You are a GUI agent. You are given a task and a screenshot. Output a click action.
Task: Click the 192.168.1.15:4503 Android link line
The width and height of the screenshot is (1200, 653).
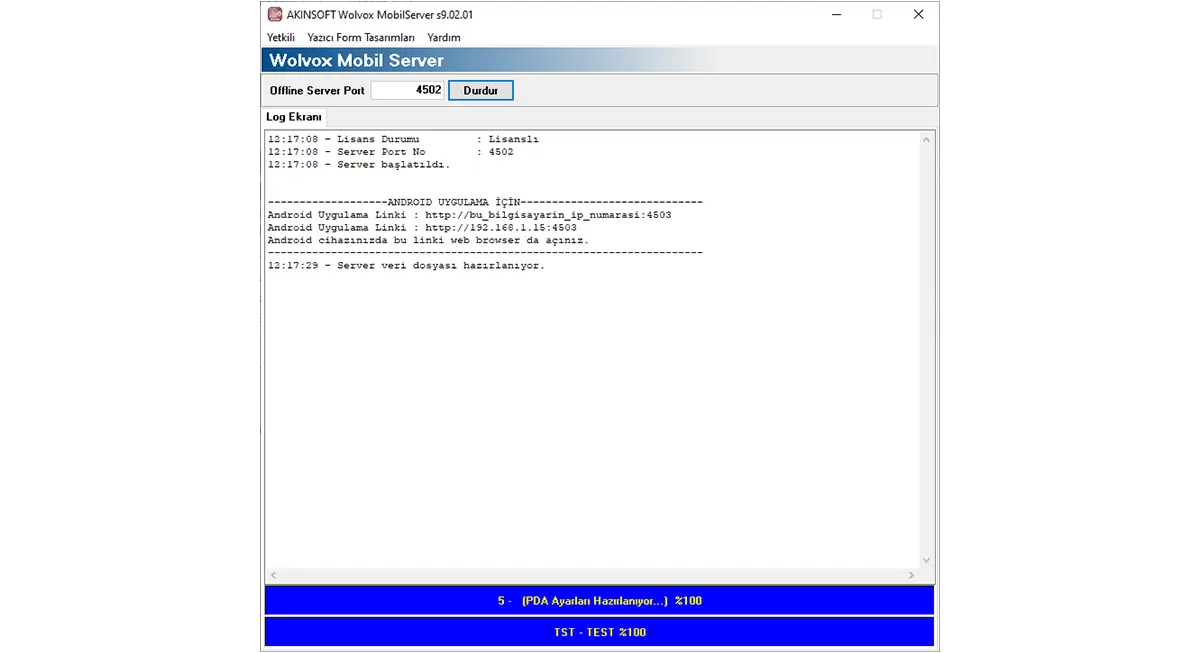tap(421, 228)
